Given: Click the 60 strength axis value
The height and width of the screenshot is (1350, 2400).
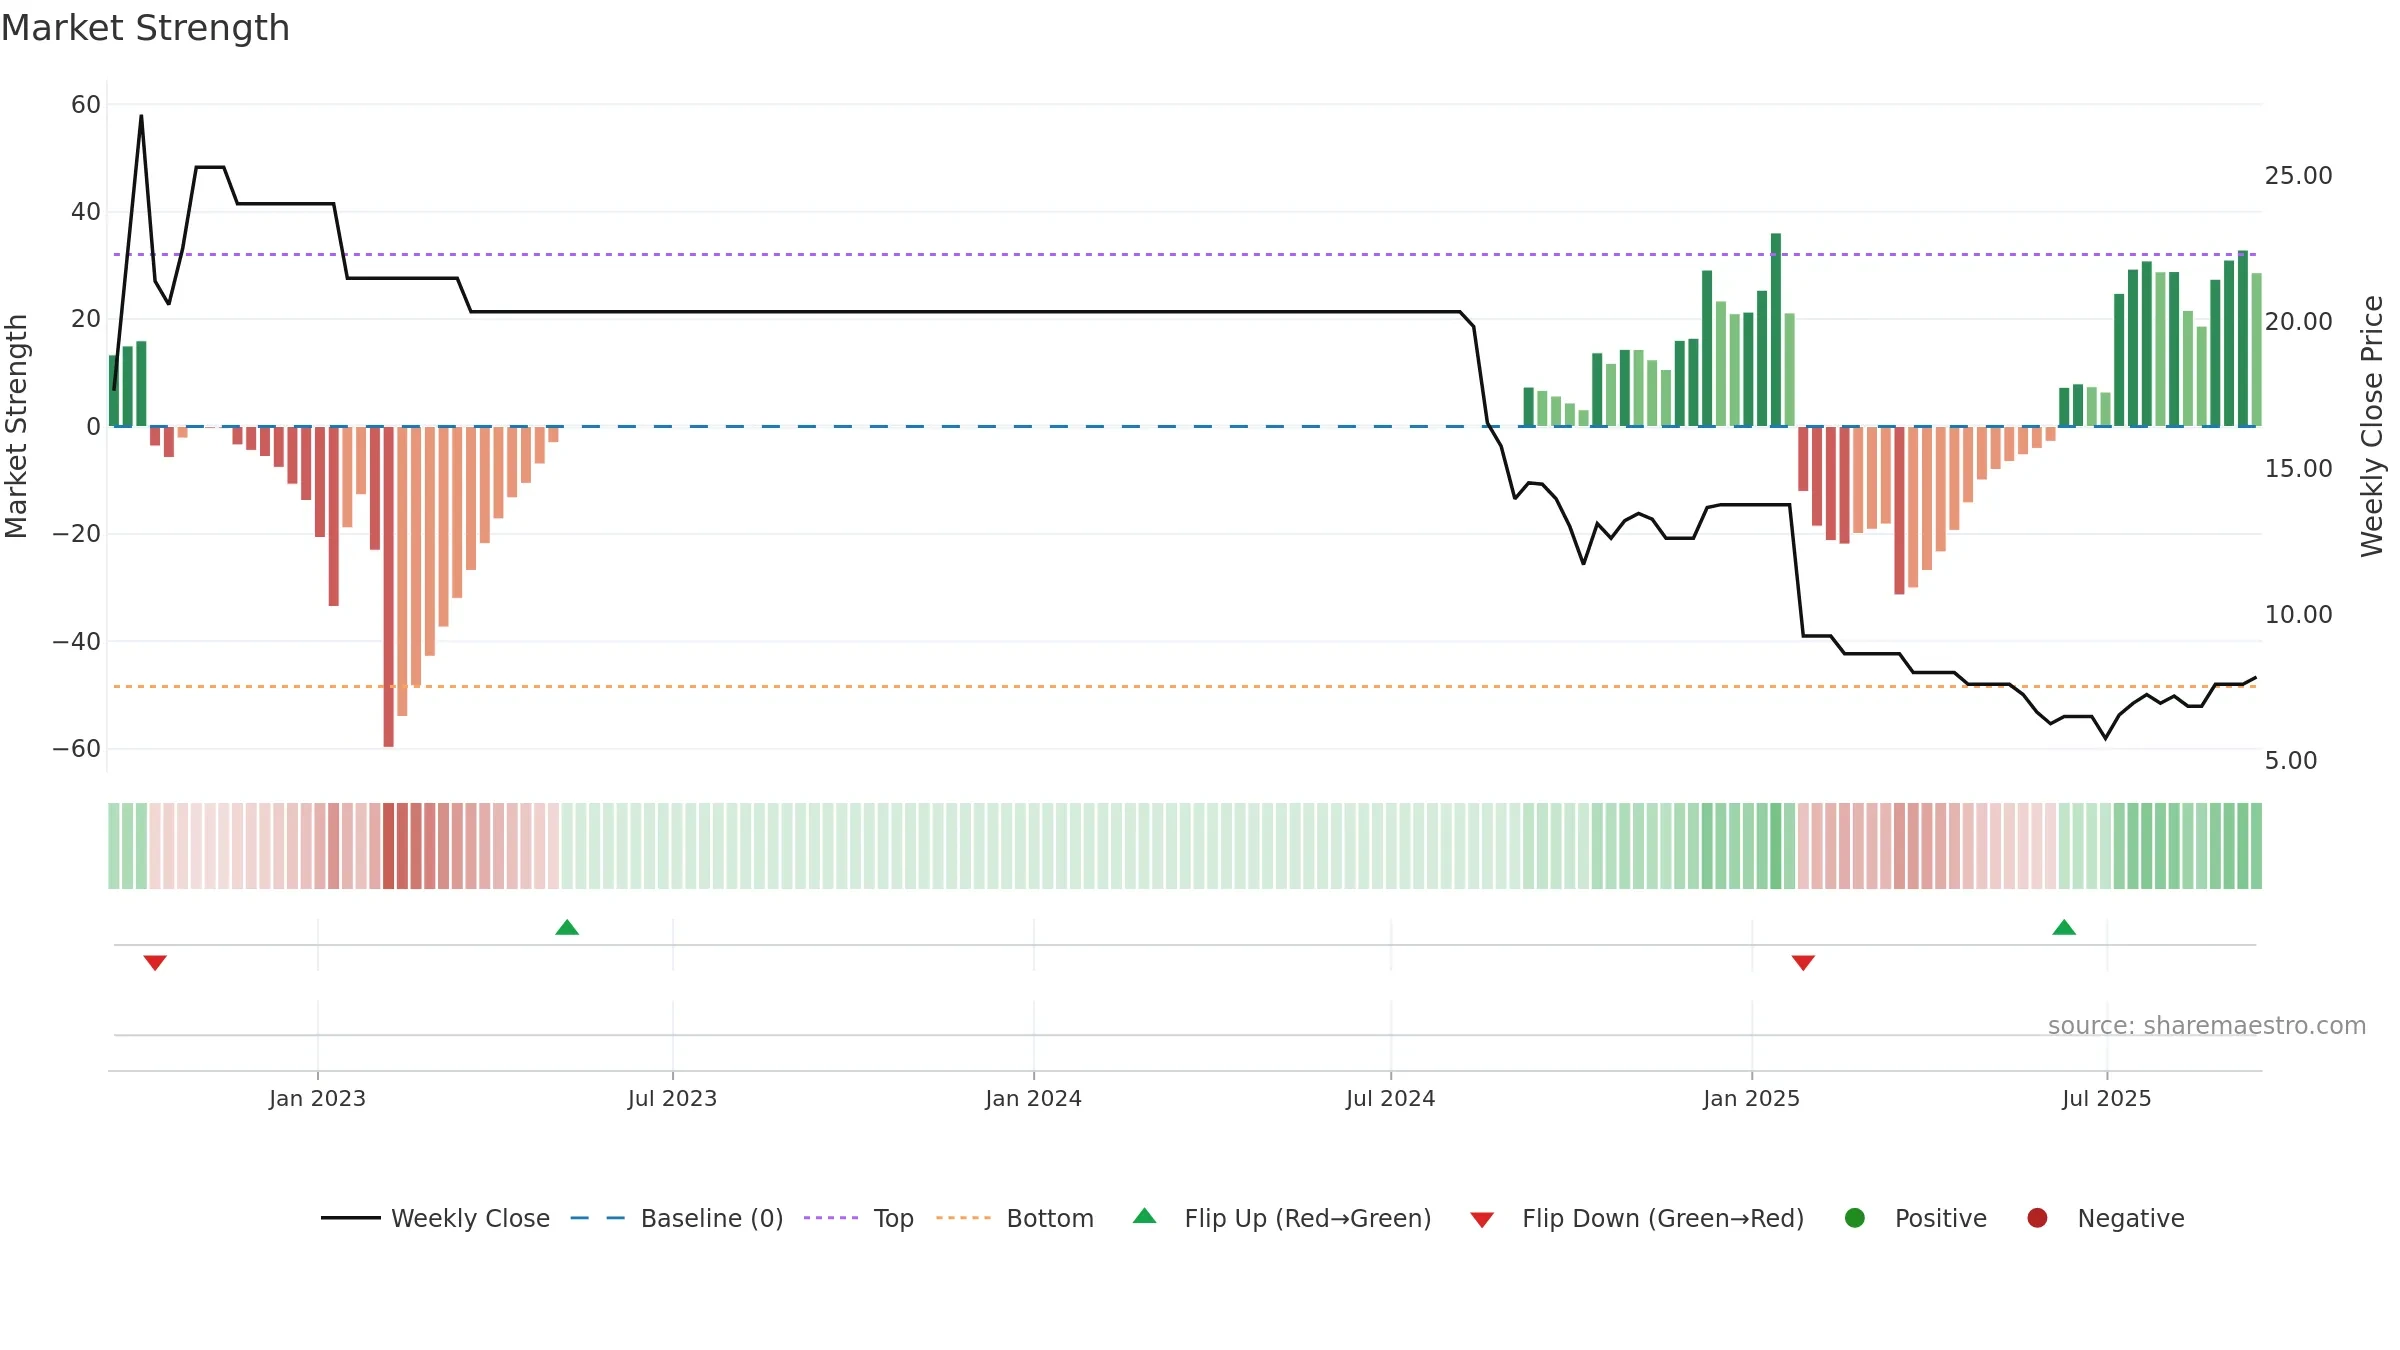Looking at the screenshot, I should click(x=86, y=105).
